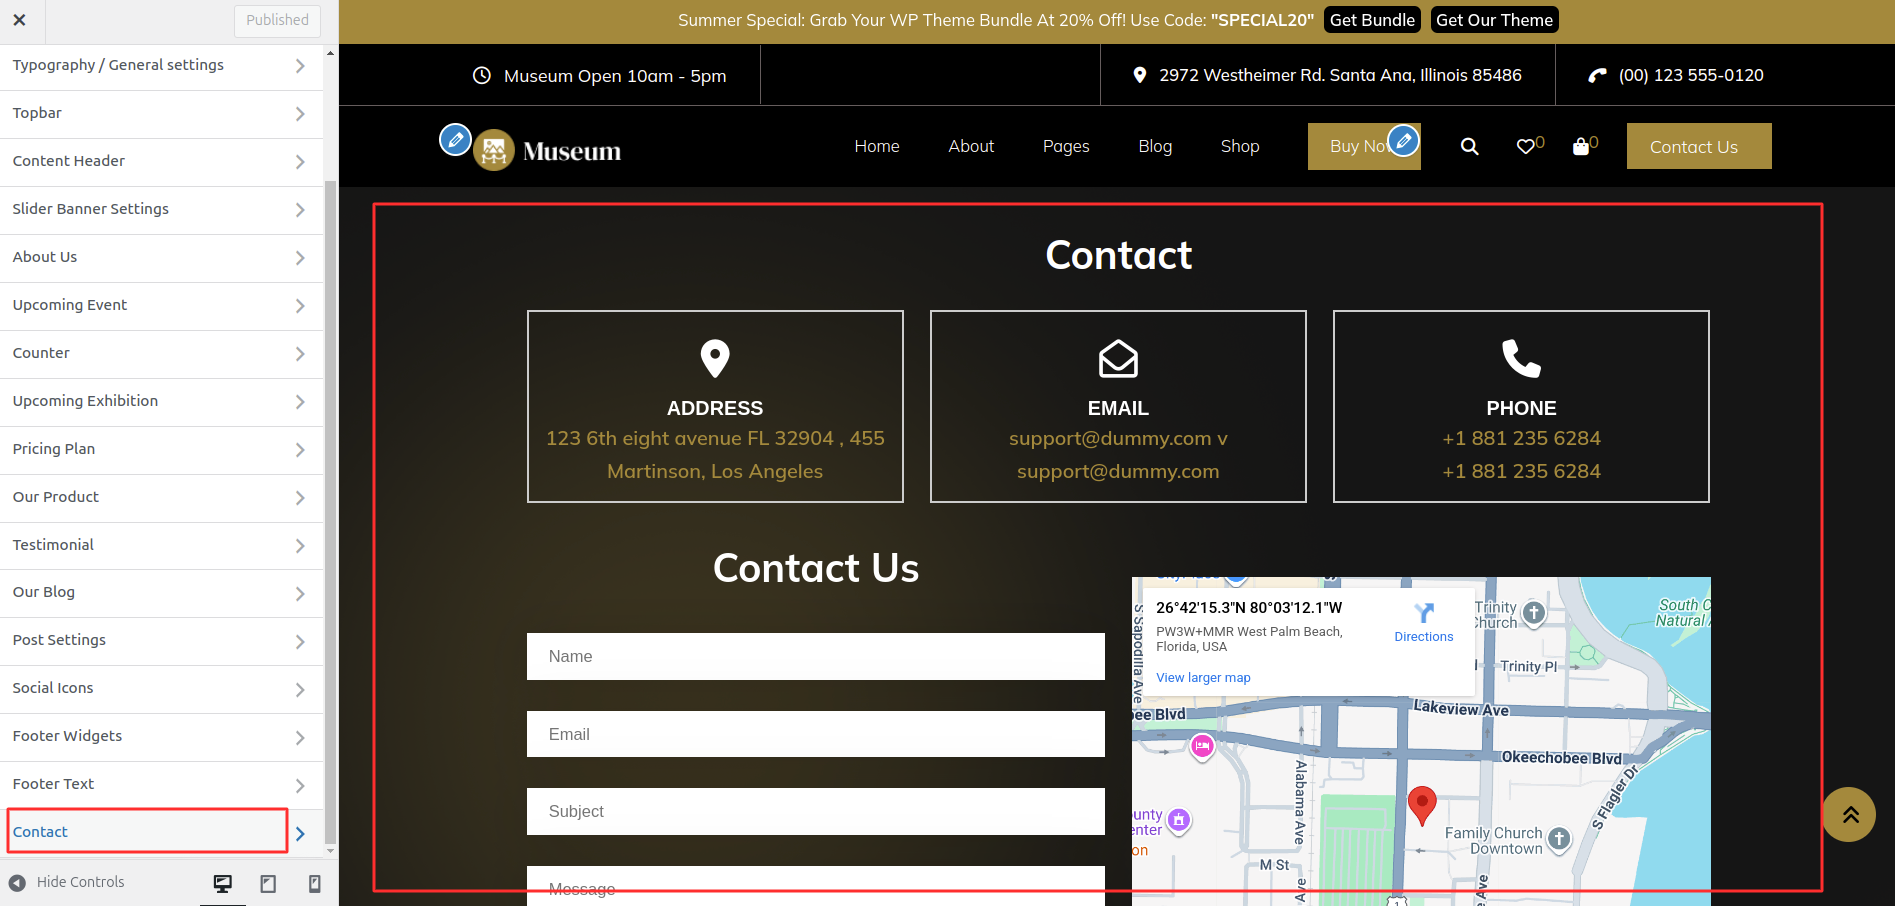The height and width of the screenshot is (906, 1895).
Task: Select Shop in the navigation menu
Action: (1239, 146)
